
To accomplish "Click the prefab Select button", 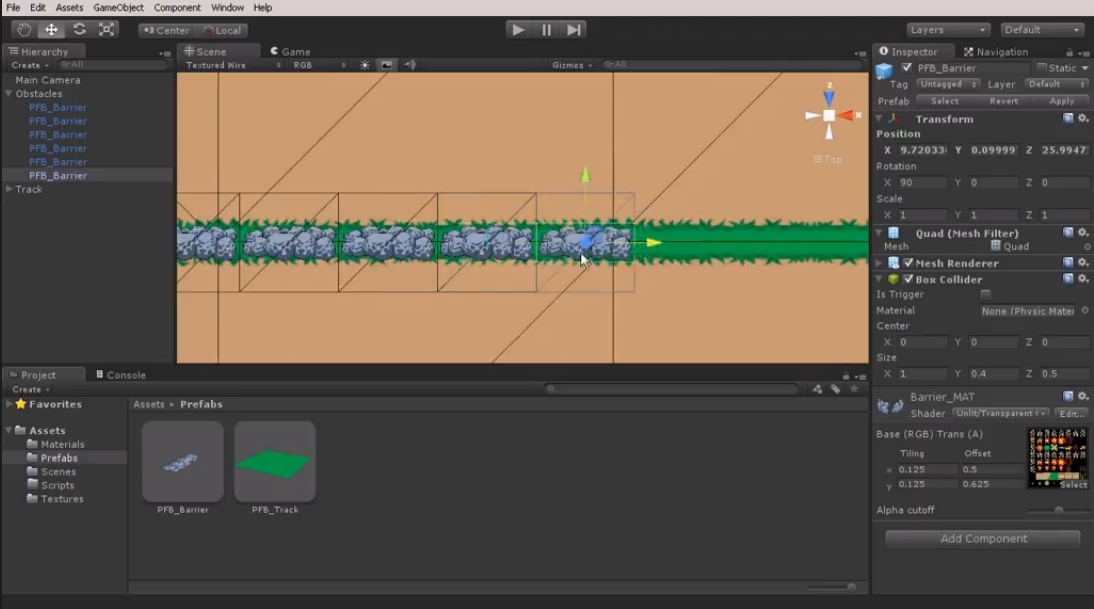I will 945,101.
